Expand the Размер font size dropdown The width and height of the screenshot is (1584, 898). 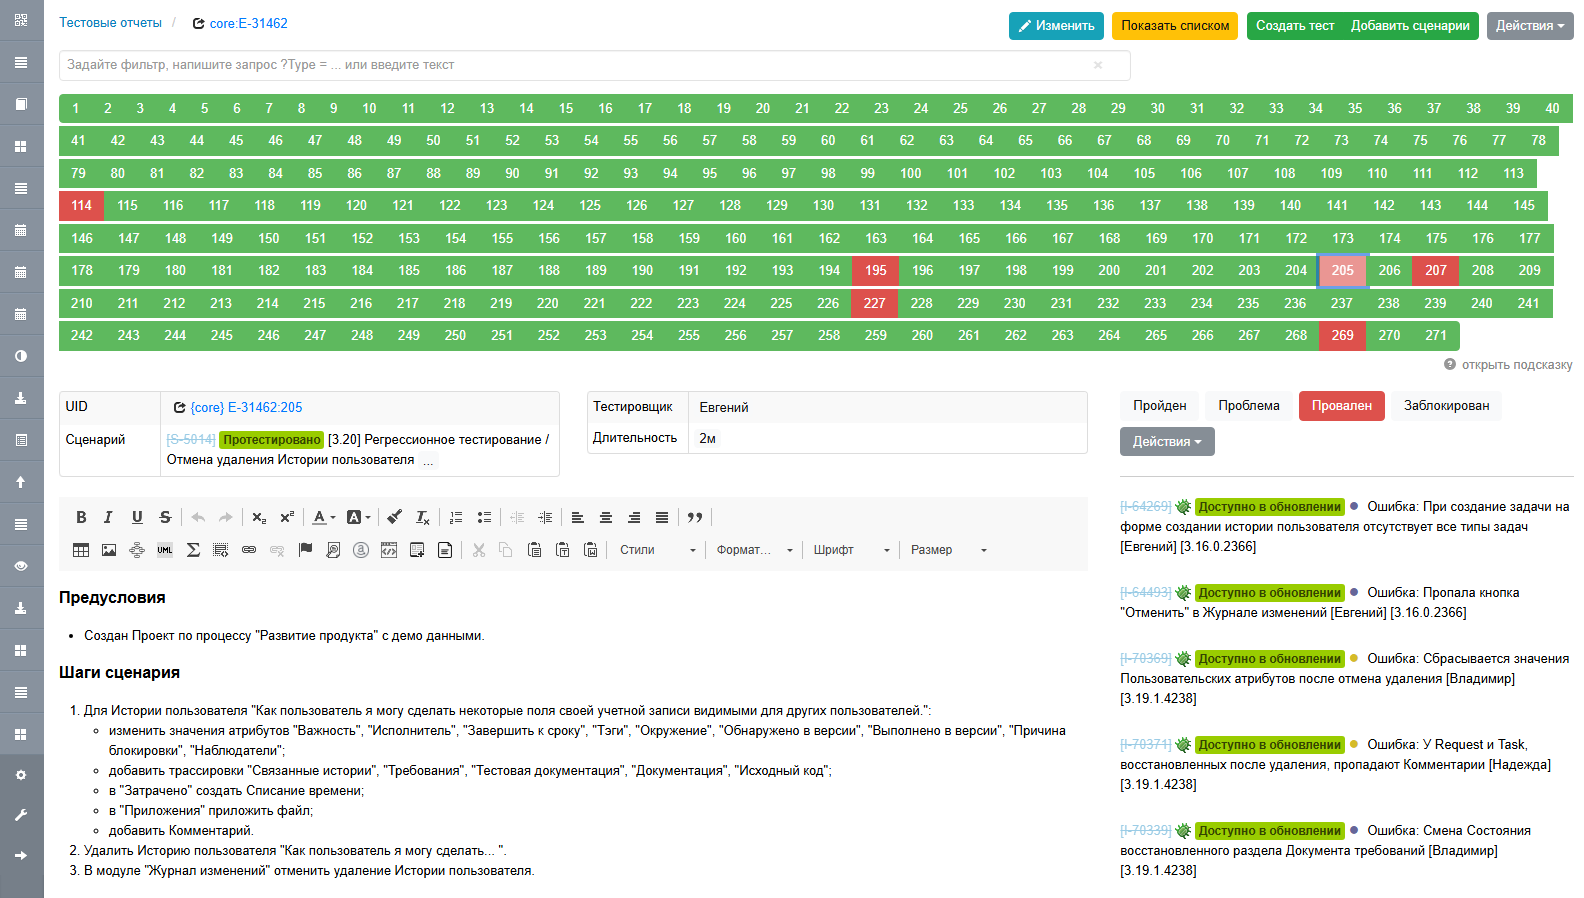click(948, 550)
